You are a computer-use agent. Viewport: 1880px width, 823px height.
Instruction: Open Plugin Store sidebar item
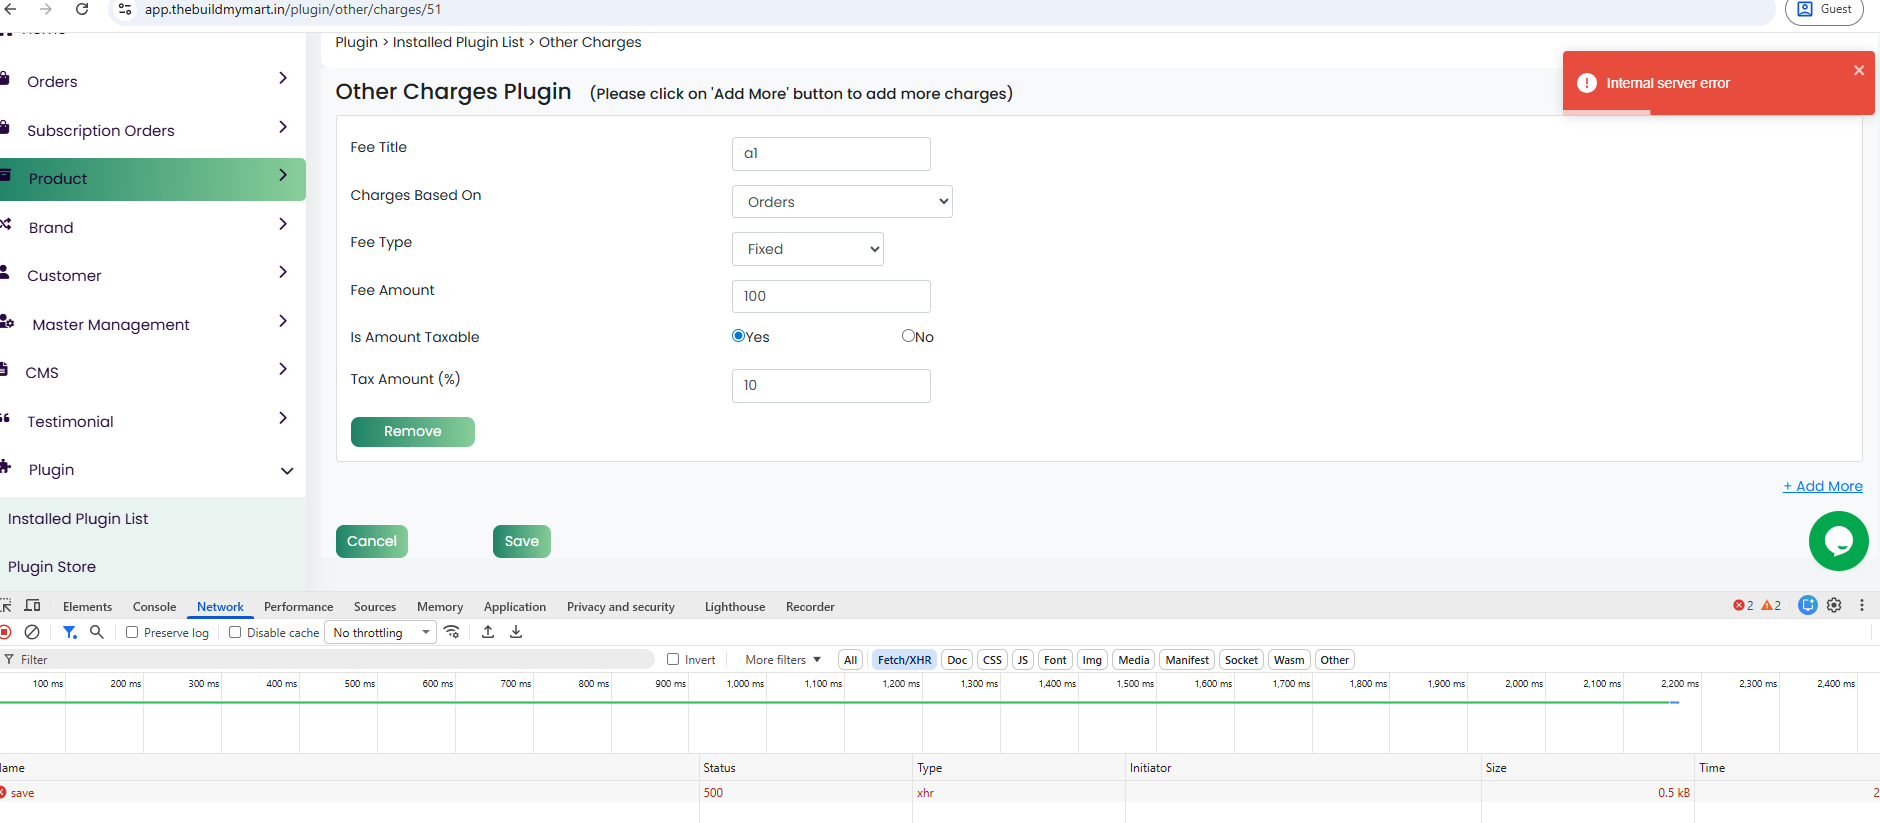pos(52,567)
